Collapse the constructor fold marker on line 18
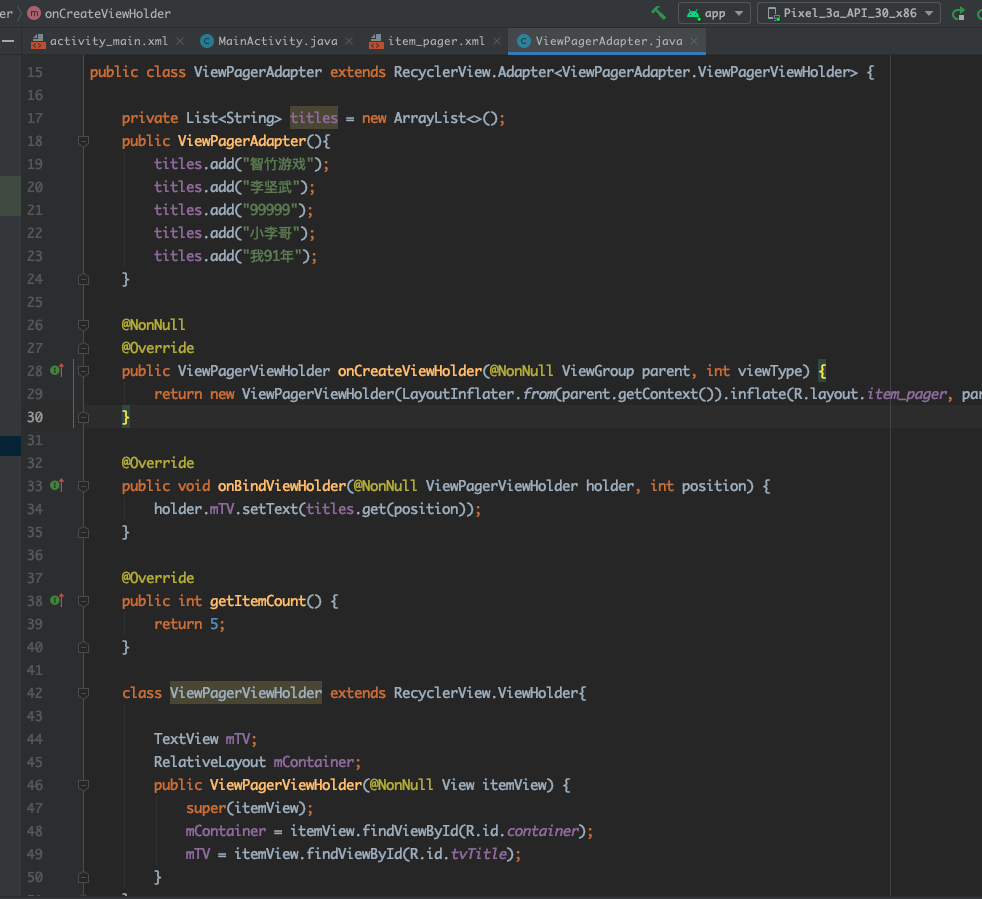Screen dimensions: 982x899 click(83, 141)
